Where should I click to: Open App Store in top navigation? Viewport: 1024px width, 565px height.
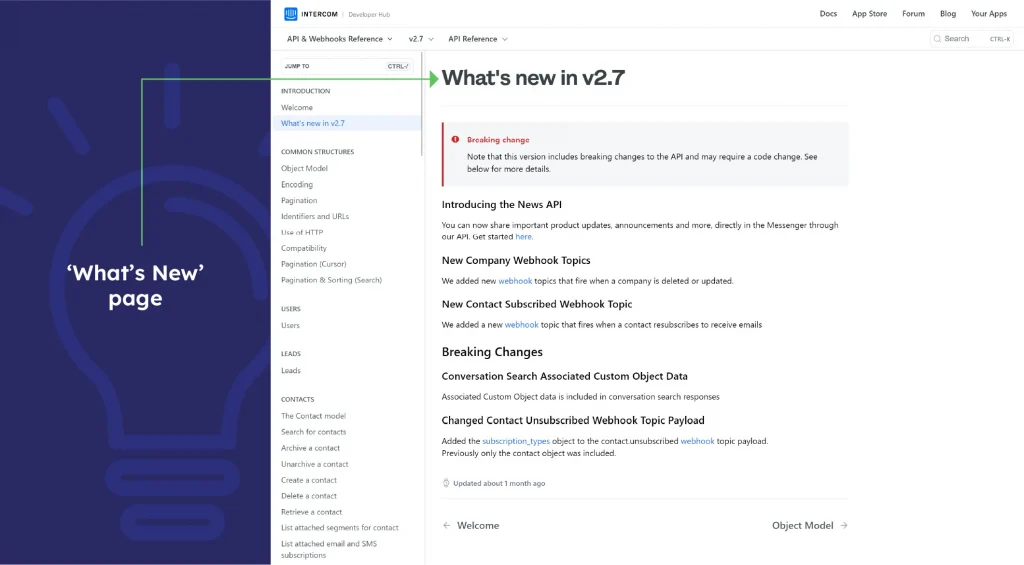coord(869,14)
